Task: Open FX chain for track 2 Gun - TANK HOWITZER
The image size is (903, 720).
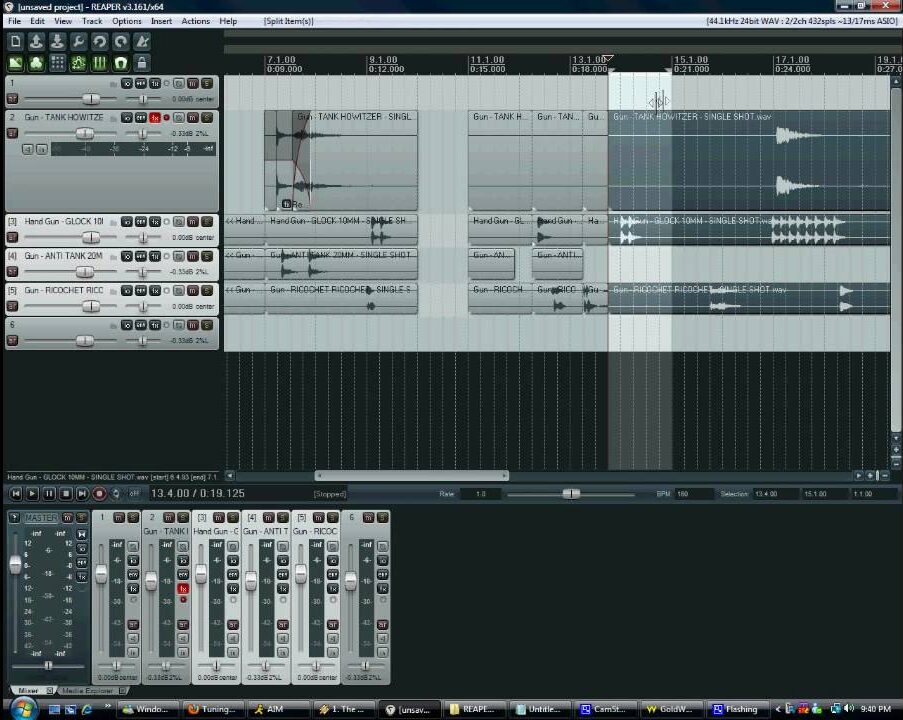Action: (155, 118)
